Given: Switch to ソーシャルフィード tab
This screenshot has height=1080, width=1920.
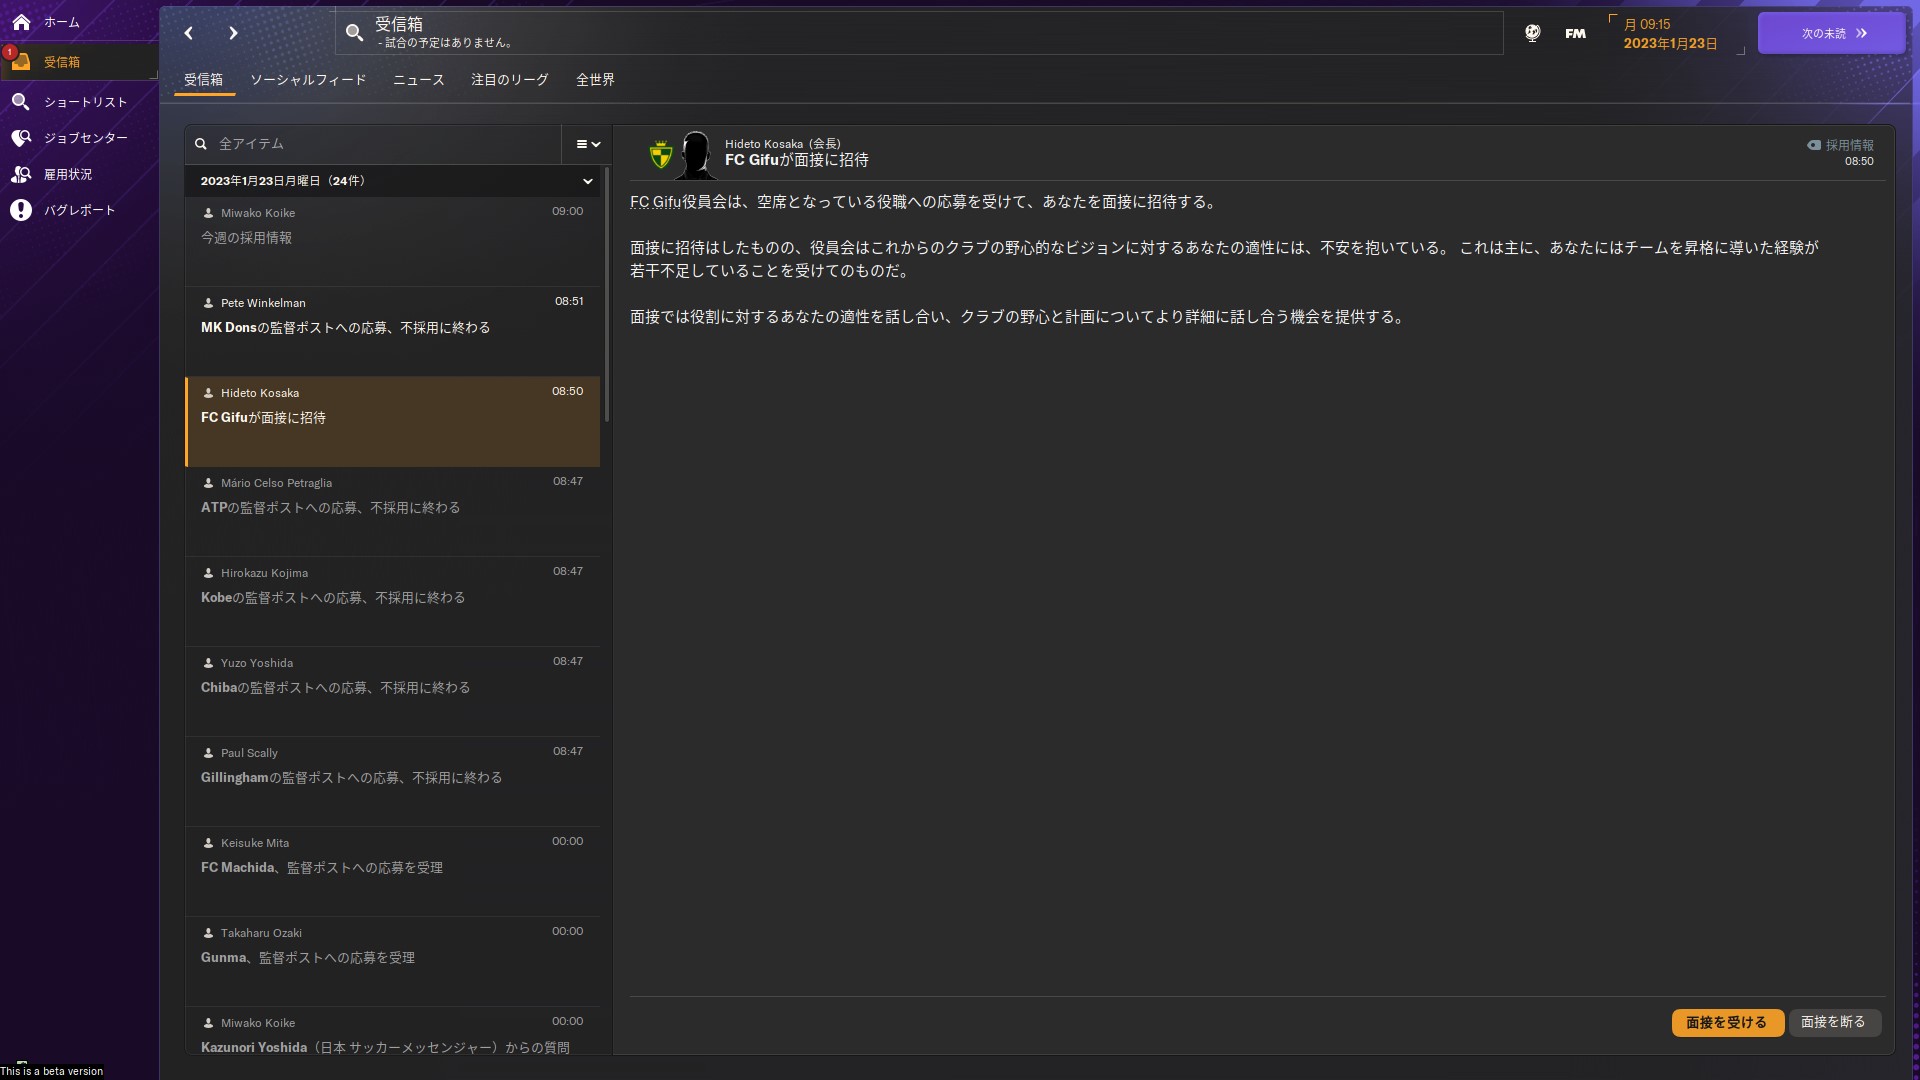Looking at the screenshot, I should 308,80.
